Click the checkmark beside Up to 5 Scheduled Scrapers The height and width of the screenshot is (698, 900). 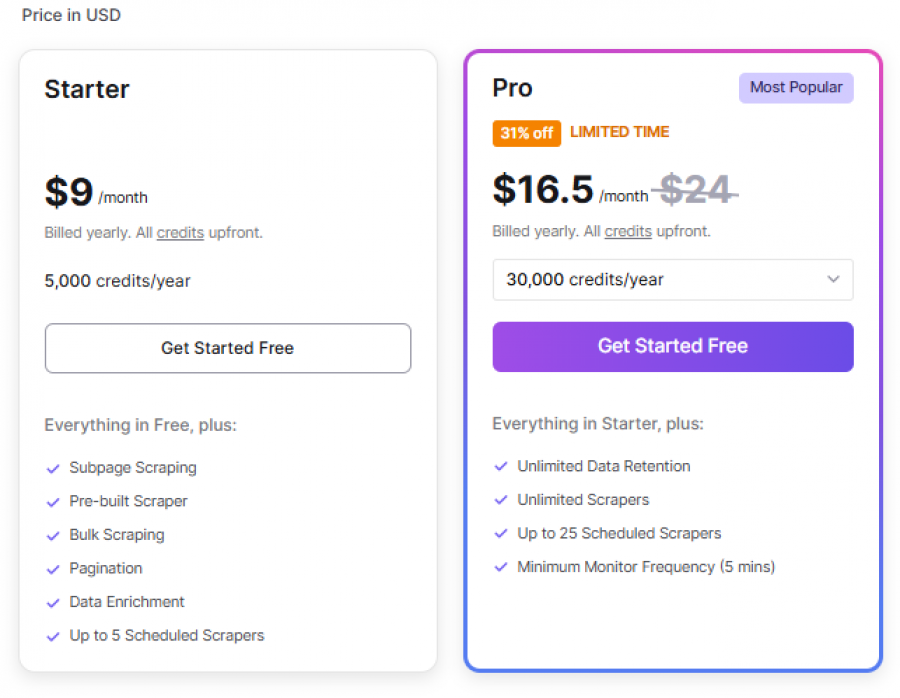point(52,635)
